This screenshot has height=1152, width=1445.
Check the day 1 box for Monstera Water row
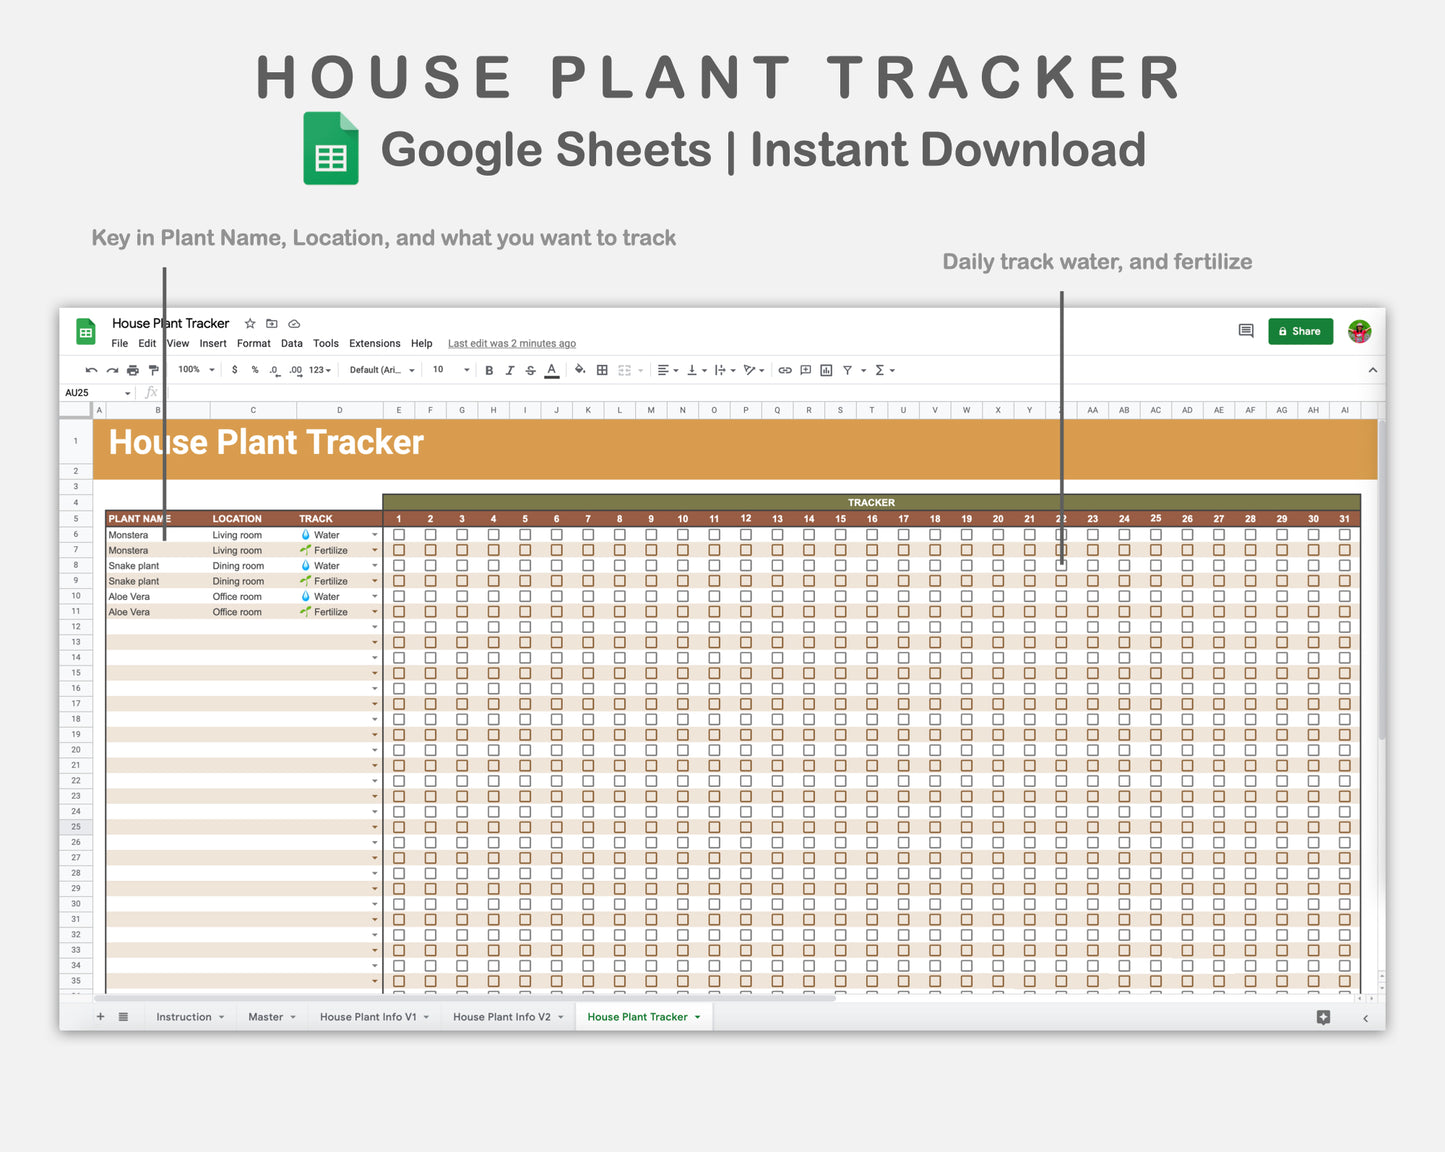click(x=399, y=534)
